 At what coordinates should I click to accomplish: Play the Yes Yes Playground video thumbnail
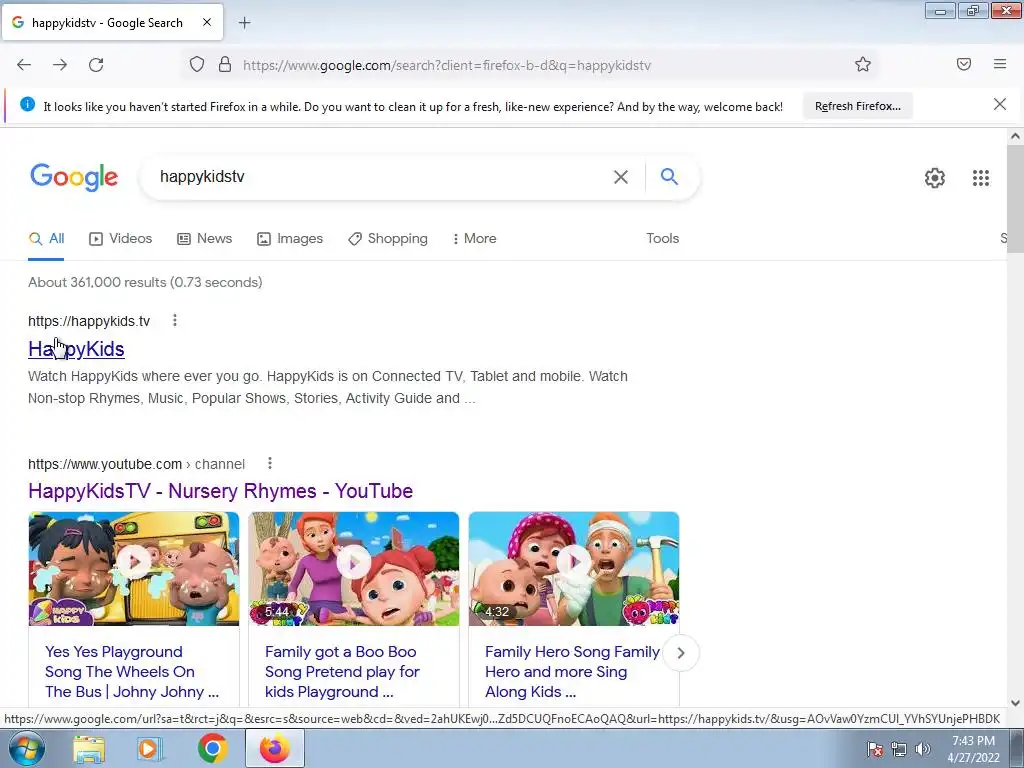[x=134, y=568]
